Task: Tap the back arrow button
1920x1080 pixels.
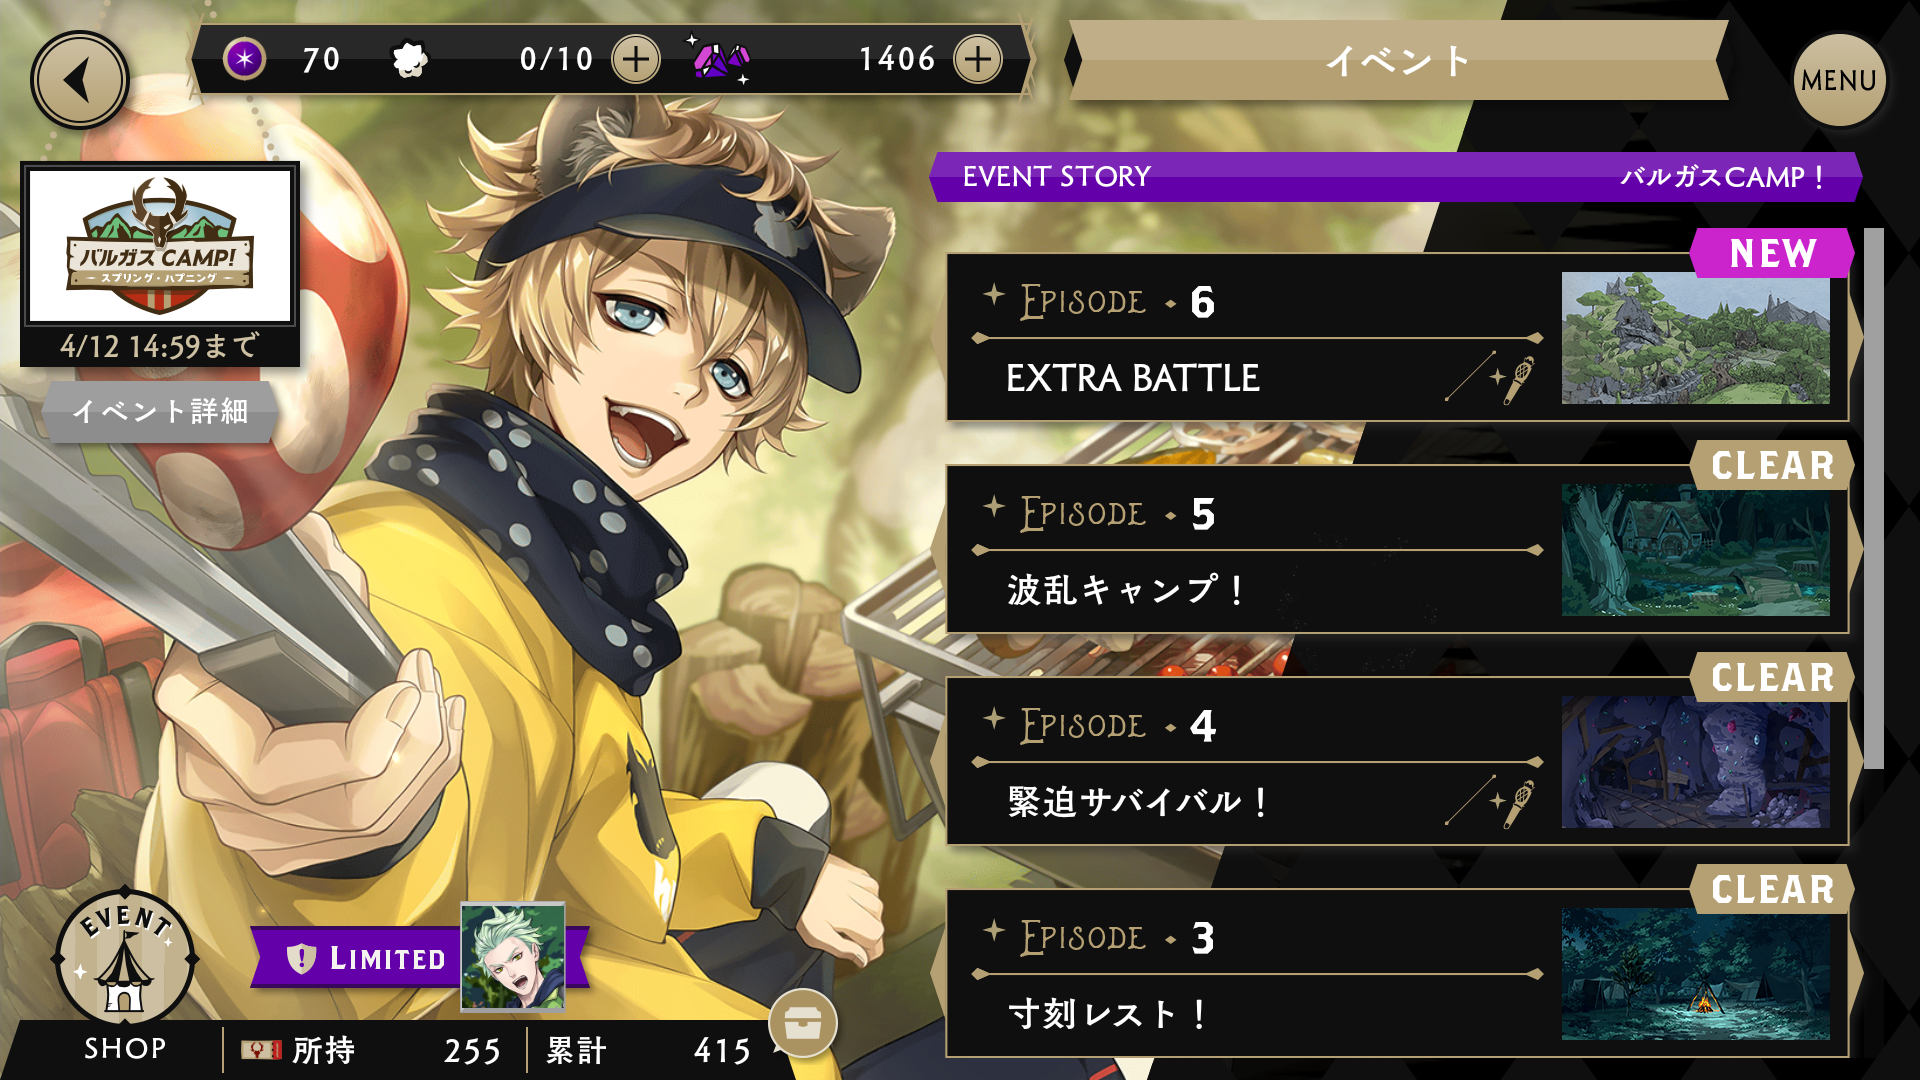Action: coord(80,80)
